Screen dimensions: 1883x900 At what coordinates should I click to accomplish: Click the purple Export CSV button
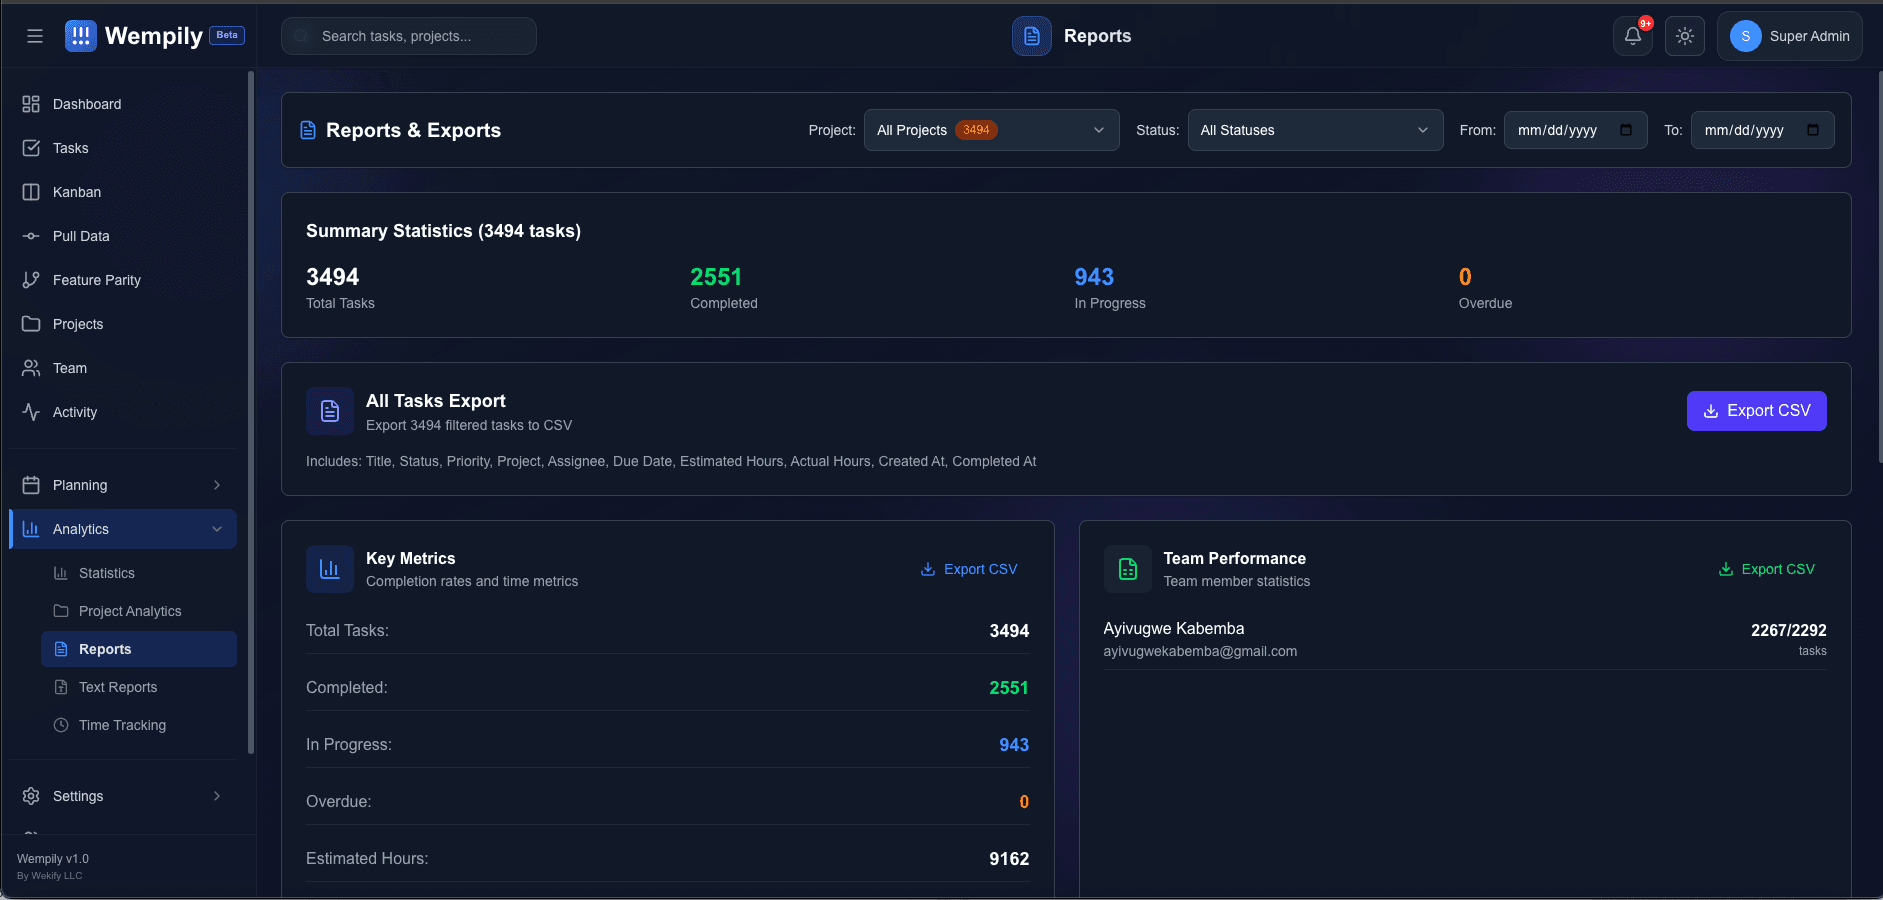1756,411
